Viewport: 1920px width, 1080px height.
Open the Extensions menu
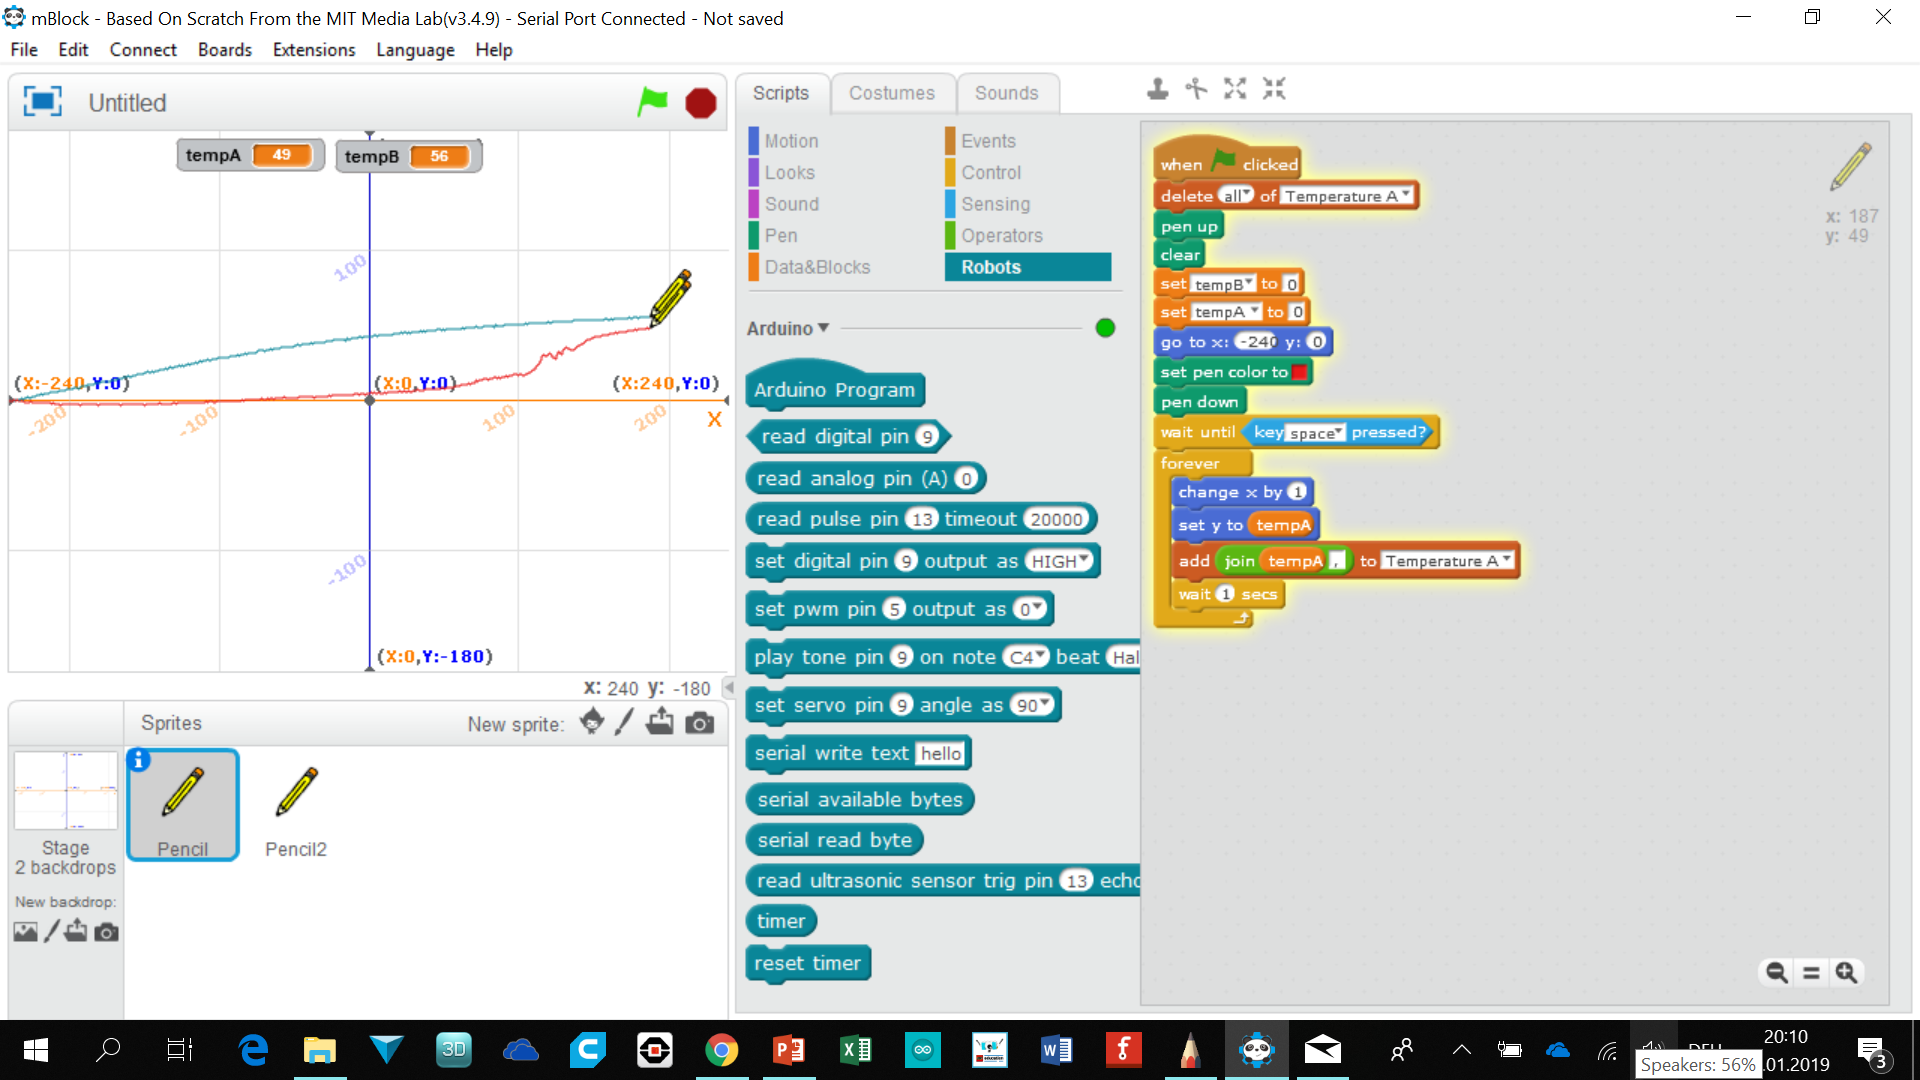(314, 50)
